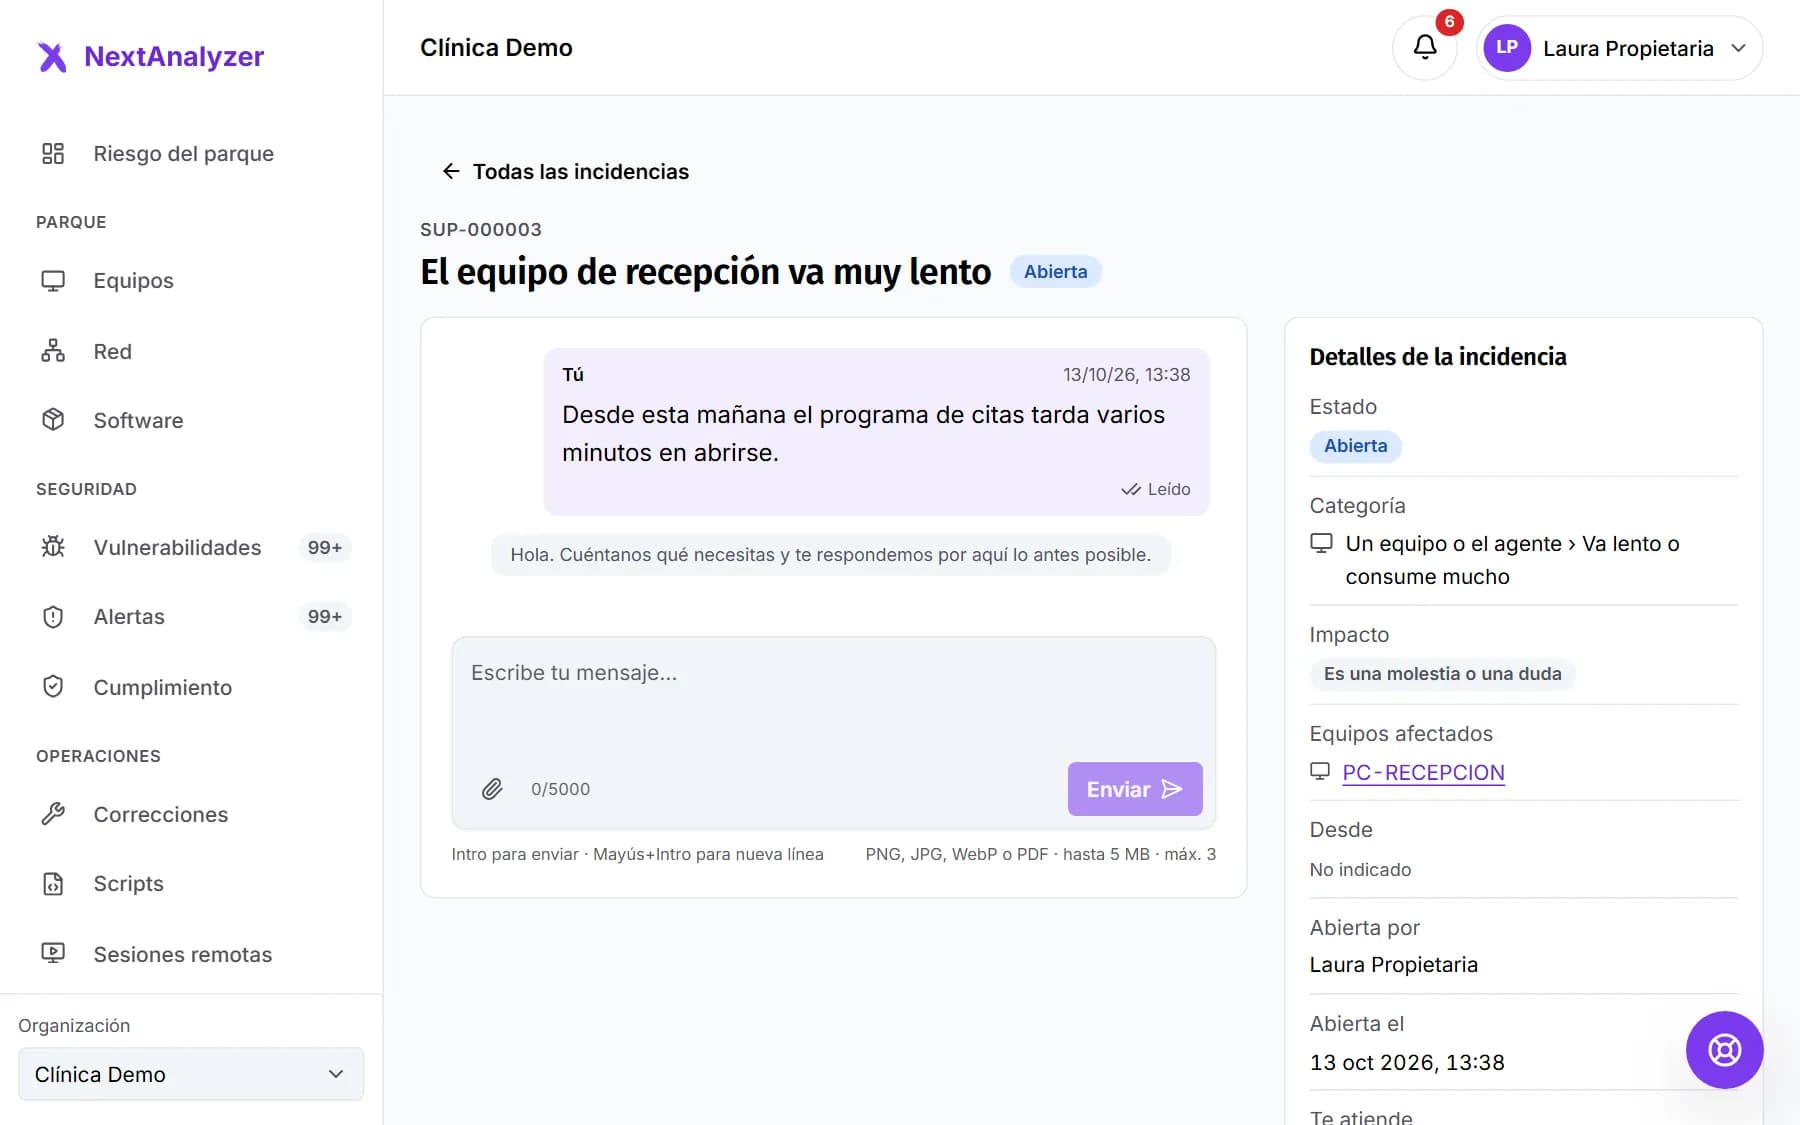Click the Cumplimiento shield-check icon
The image size is (1800, 1125).
click(53, 687)
